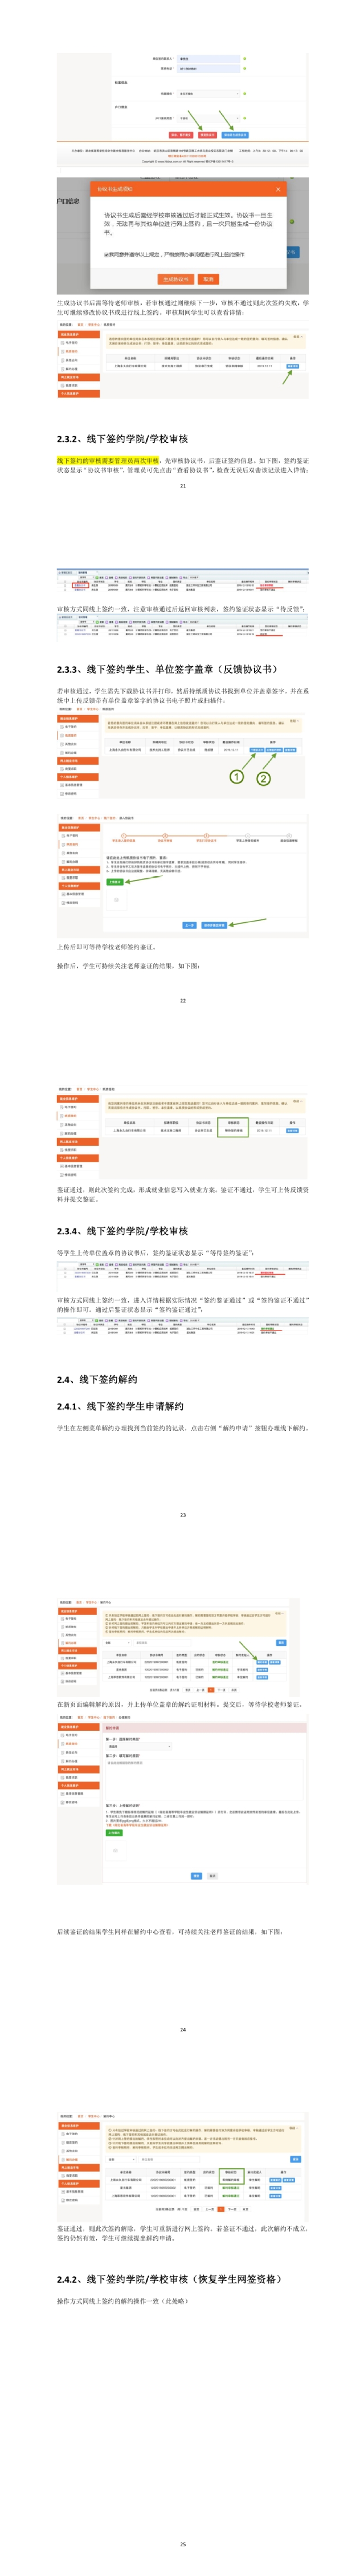The width and height of the screenshot is (364, 2576).
Task: Tick the agreement checkbox in 协议书生成须知 dialog
Action: click(106, 255)
